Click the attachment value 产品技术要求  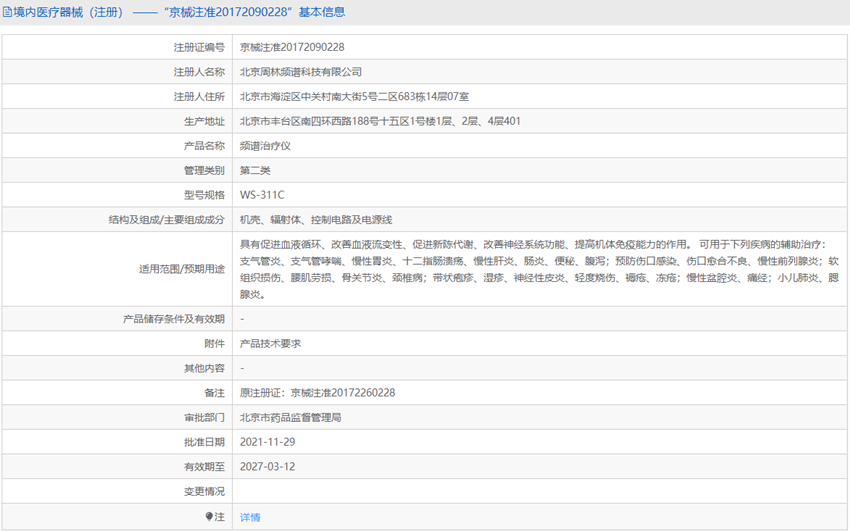click(270, 343)
